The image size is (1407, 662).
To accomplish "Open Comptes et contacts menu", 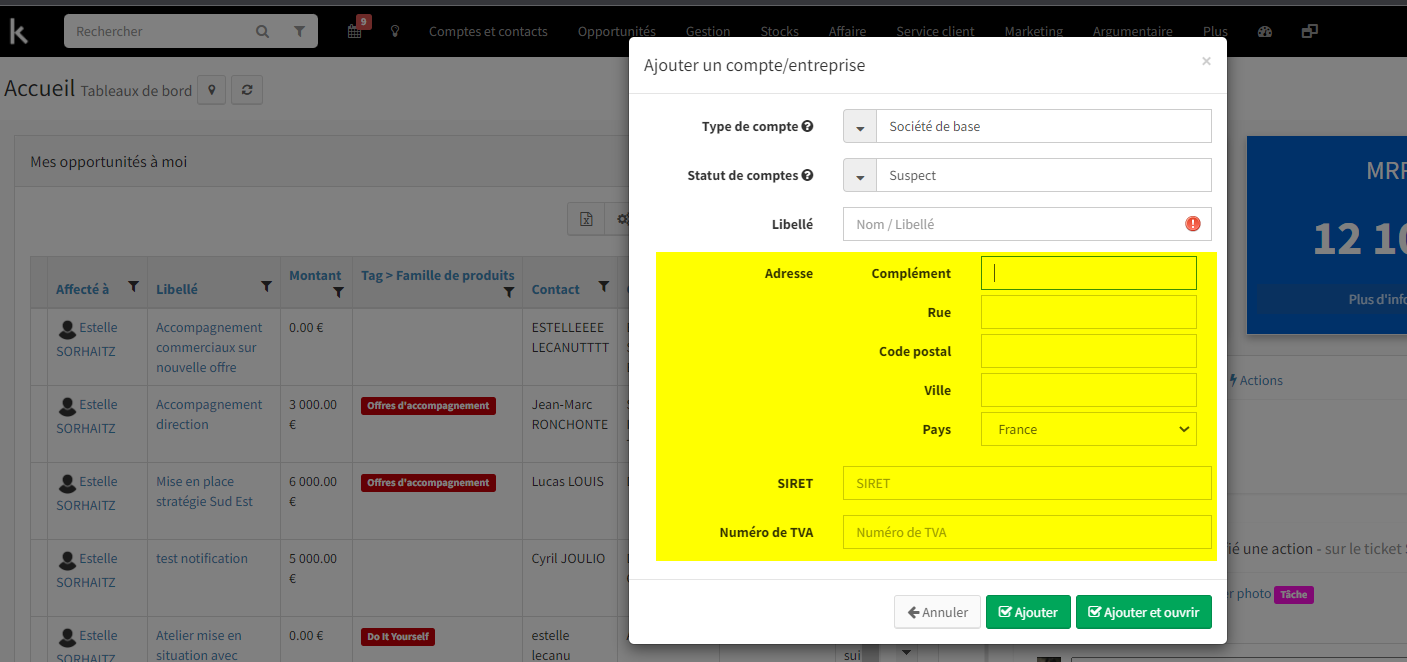I will point(488,31).
